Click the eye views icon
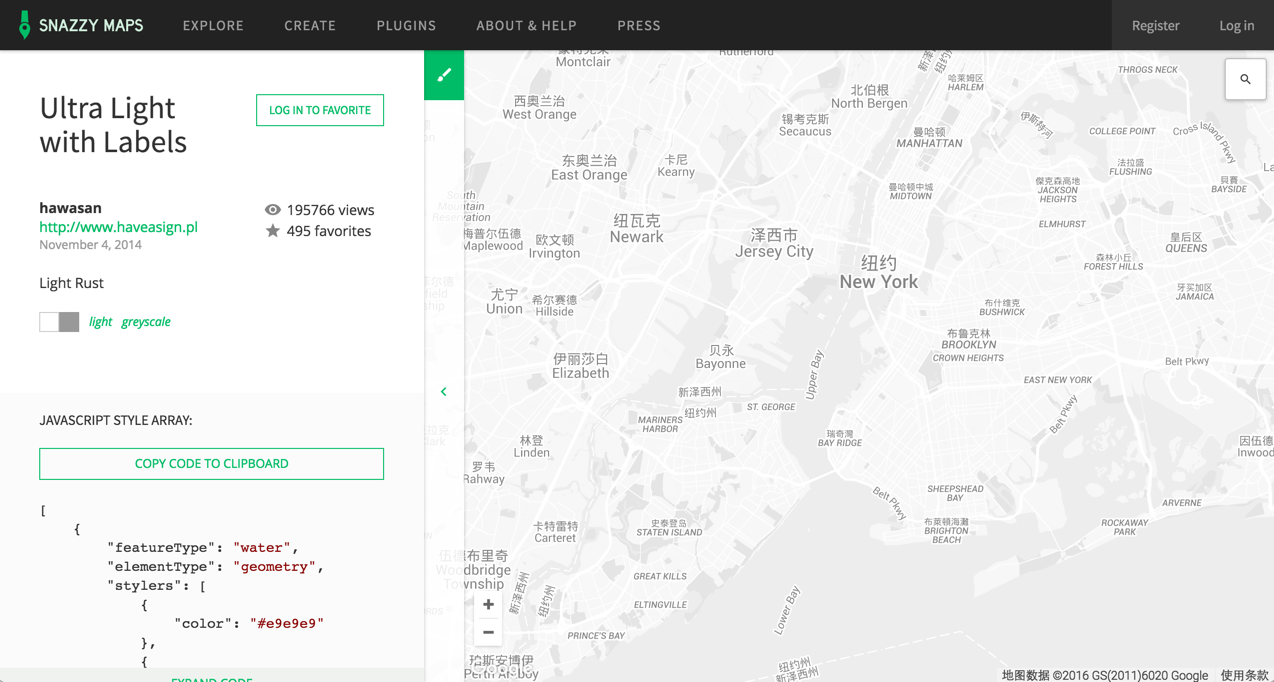Screen dimensions: 1274x682 point(272,210)
